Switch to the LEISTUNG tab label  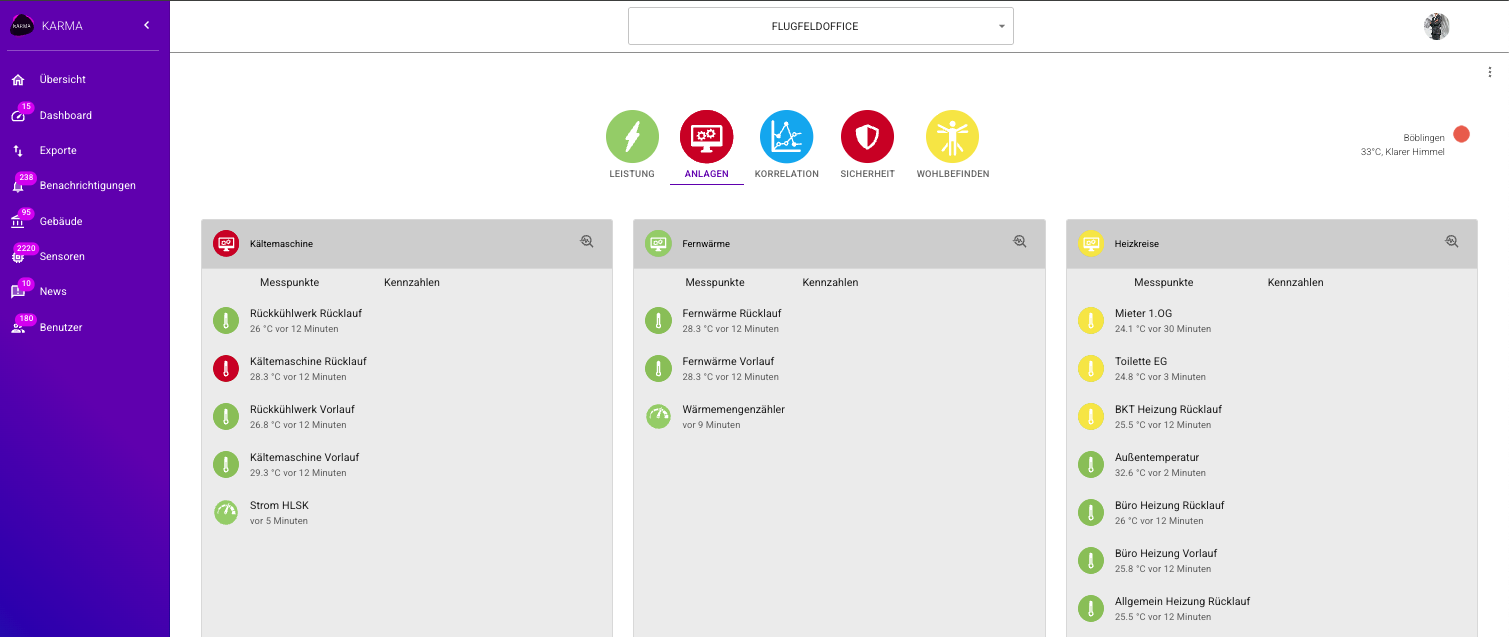coord(632,174)
